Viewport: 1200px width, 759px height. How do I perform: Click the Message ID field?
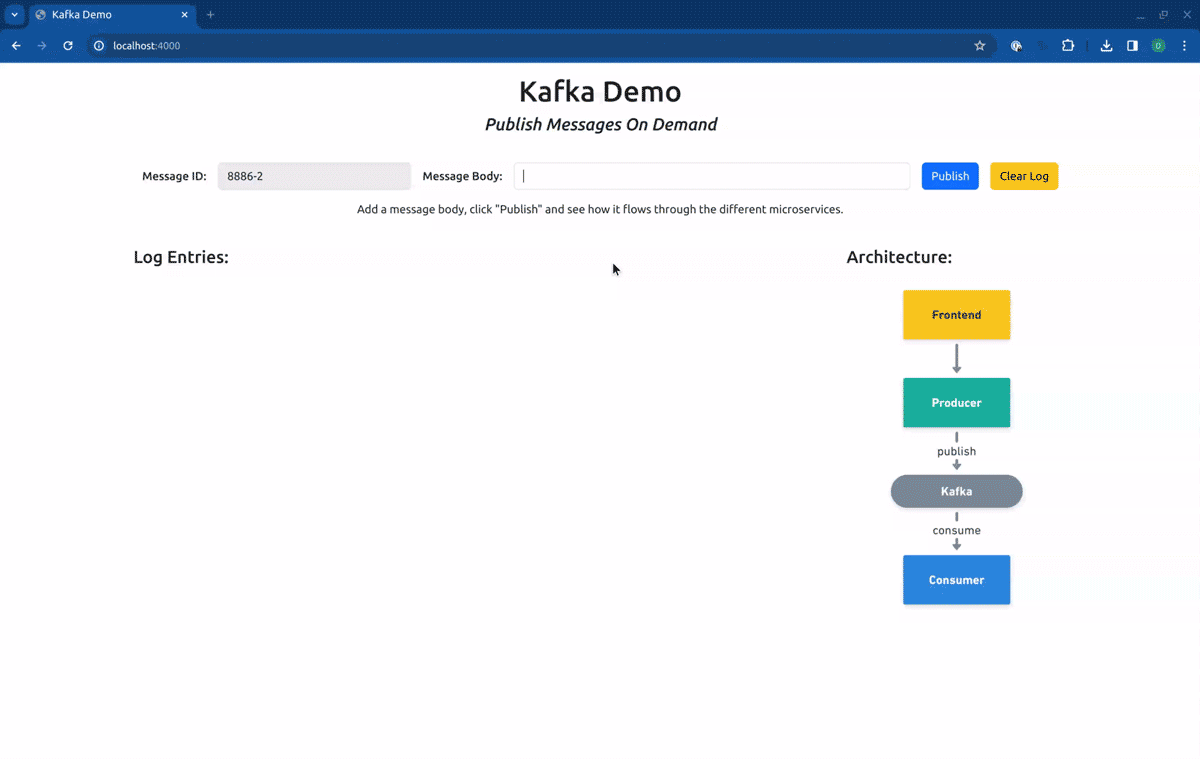pos(314,176)
